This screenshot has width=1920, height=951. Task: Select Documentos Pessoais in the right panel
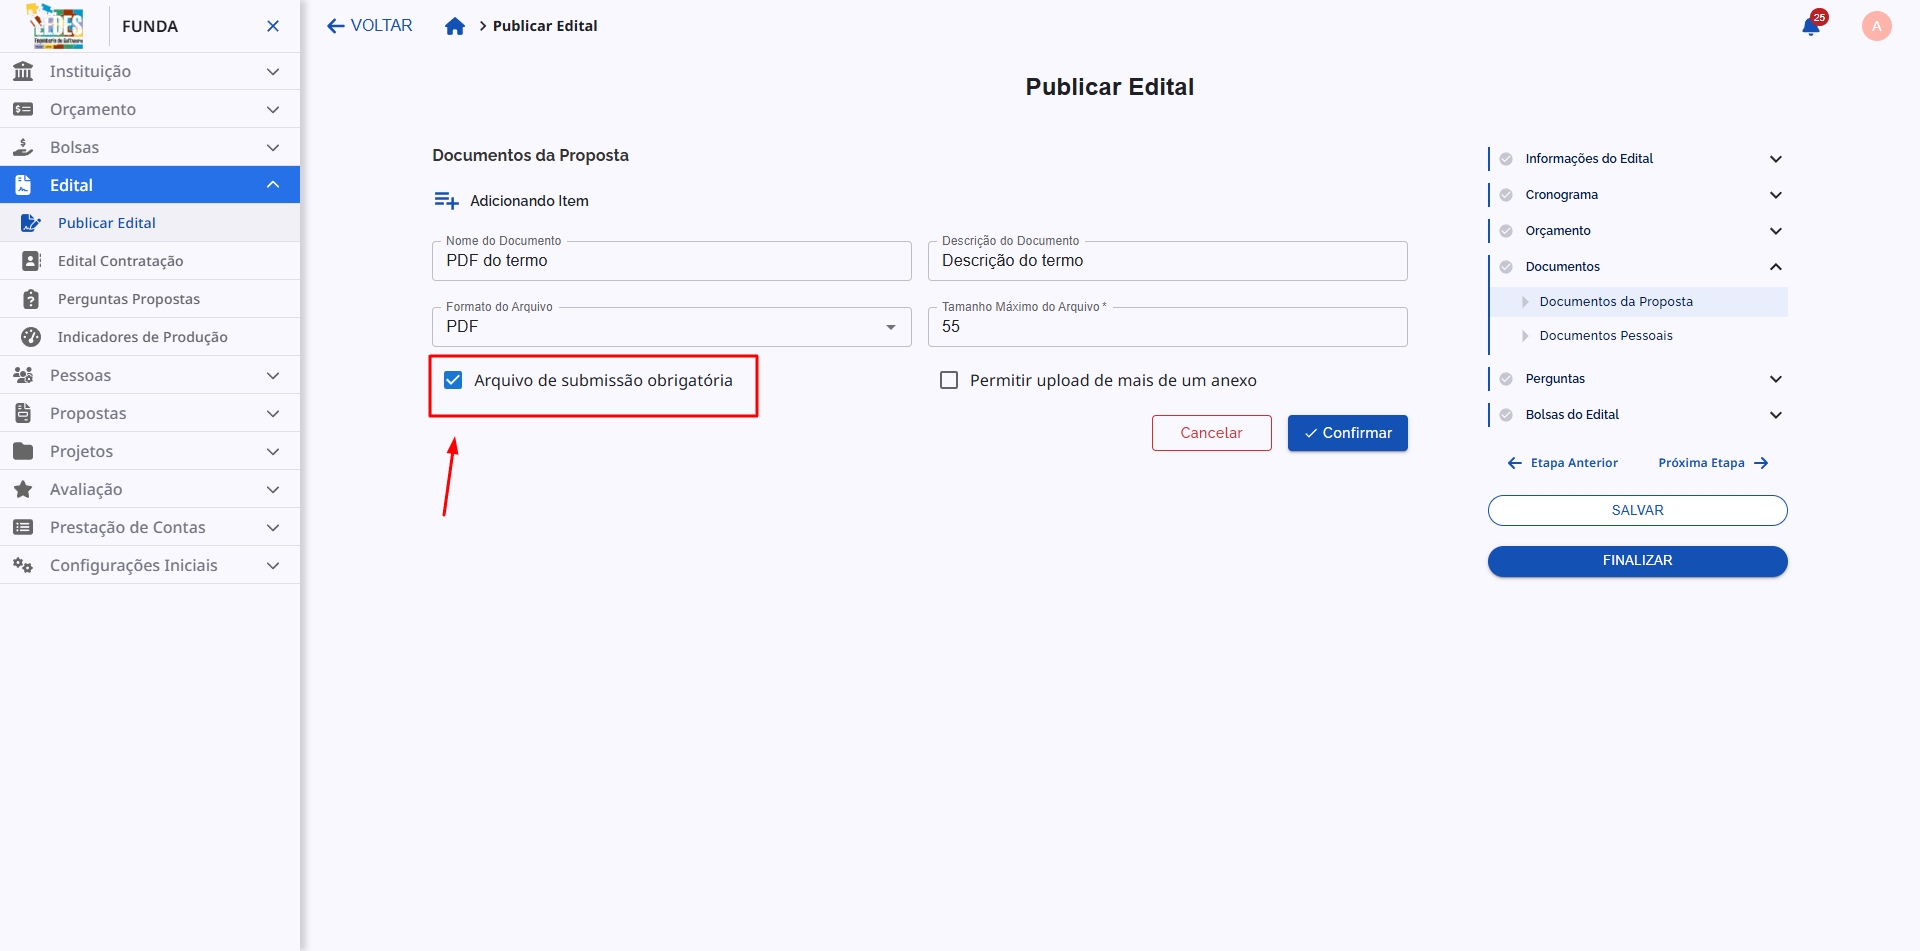pos(1607,336)
